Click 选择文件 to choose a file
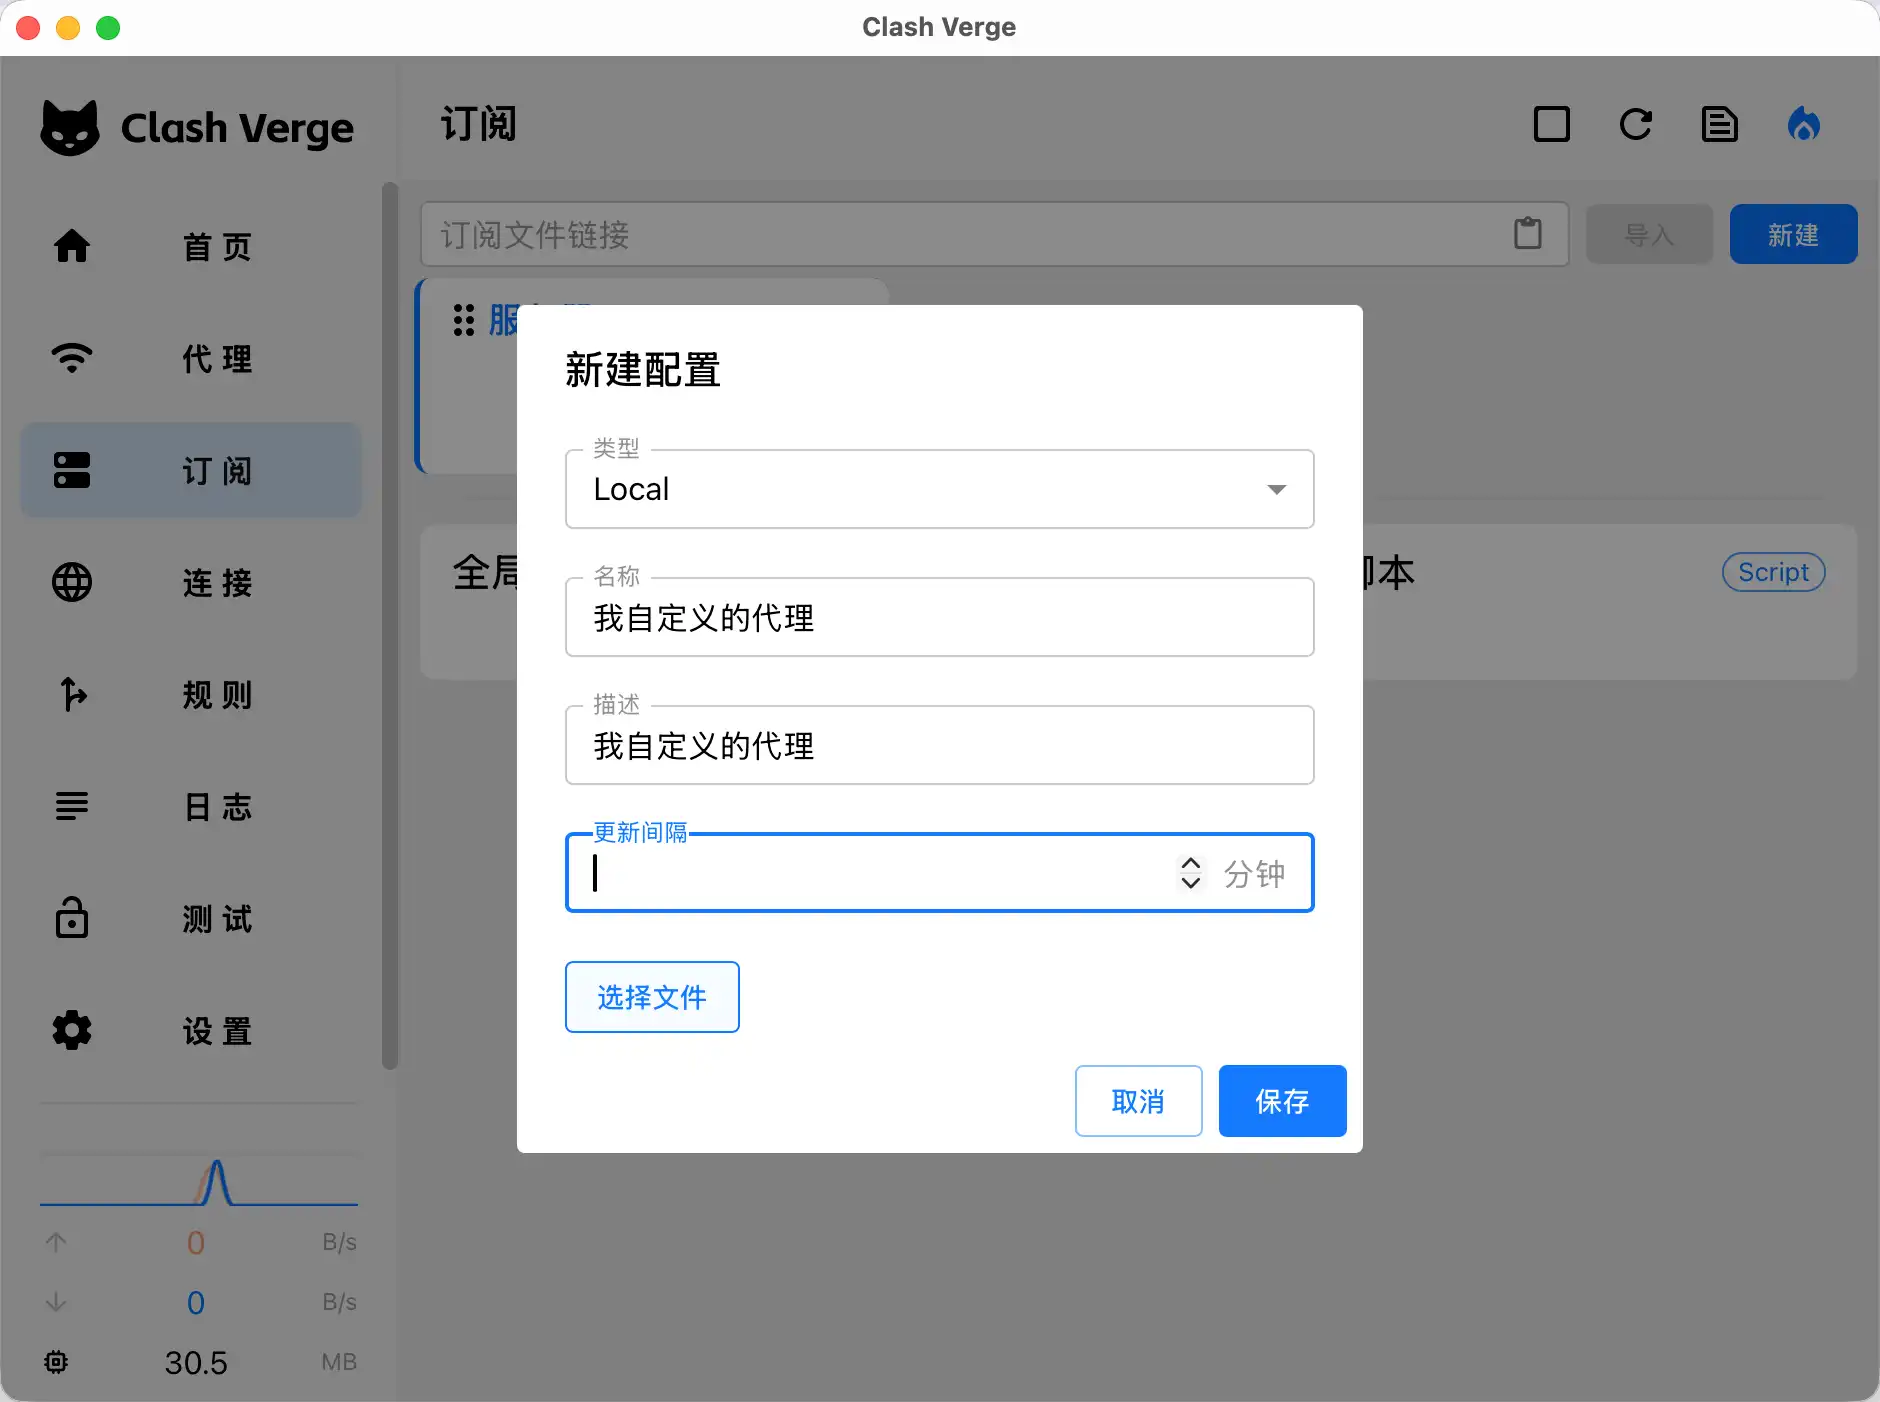 tap(651, 996)
